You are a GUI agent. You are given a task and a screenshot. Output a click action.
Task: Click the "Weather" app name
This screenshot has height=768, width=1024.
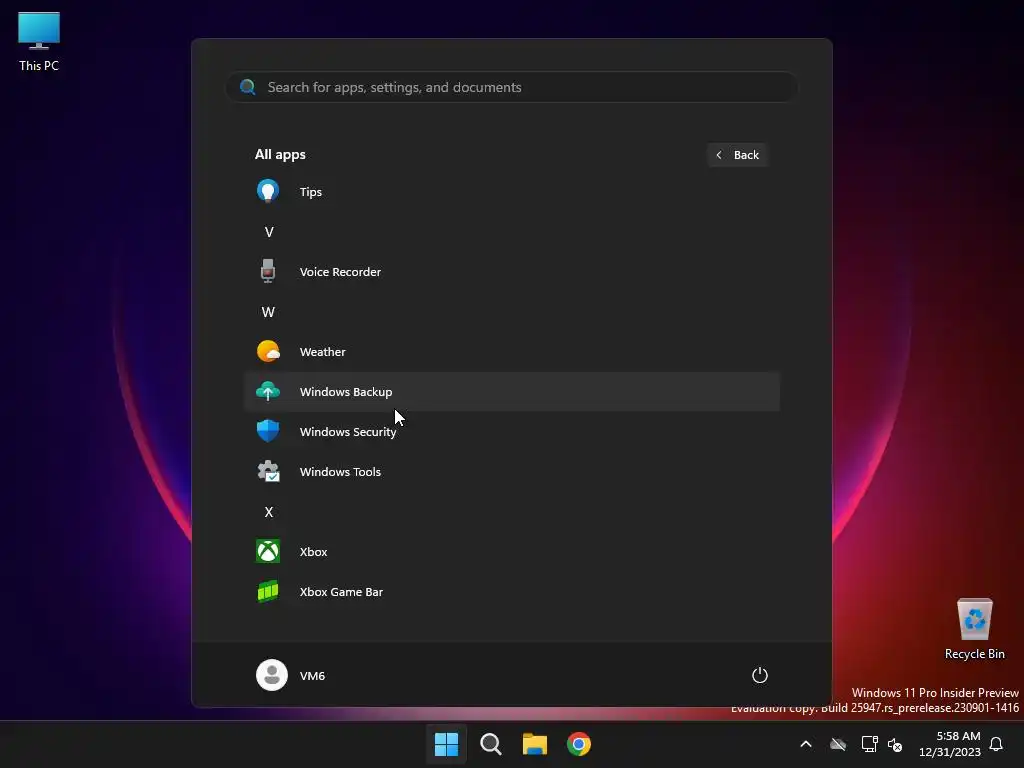(x=323, y=351)
